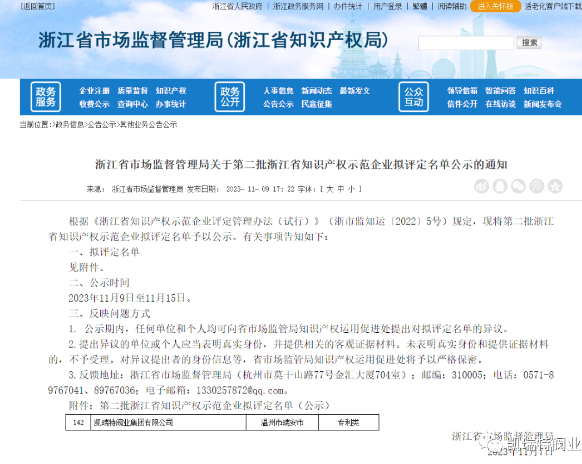
Task: Share to QZone star icon
Action: coord(555,186)
